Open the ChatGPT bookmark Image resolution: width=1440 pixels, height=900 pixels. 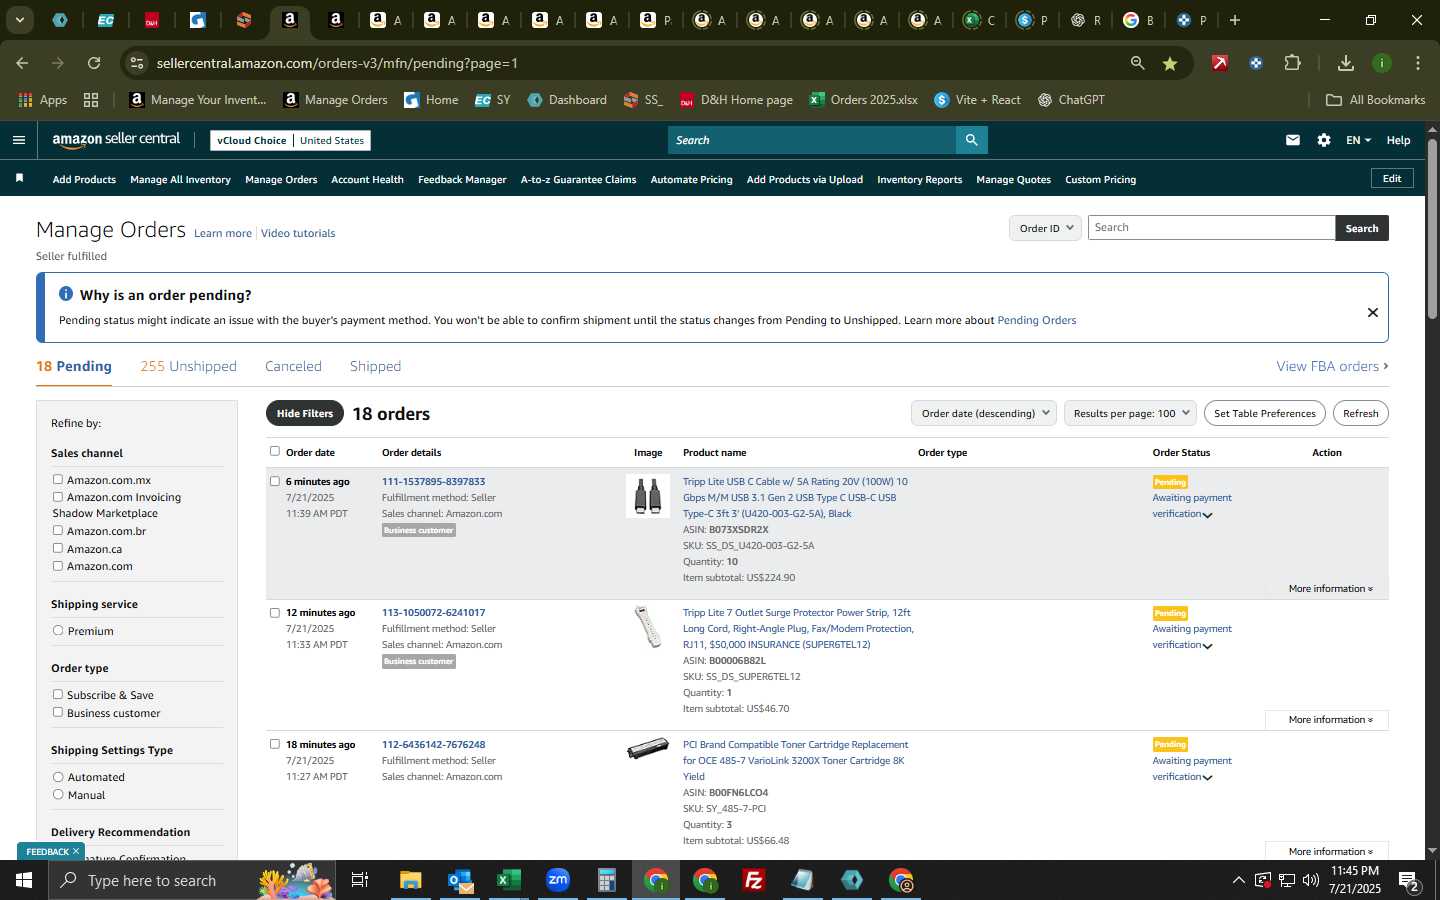1071,100
